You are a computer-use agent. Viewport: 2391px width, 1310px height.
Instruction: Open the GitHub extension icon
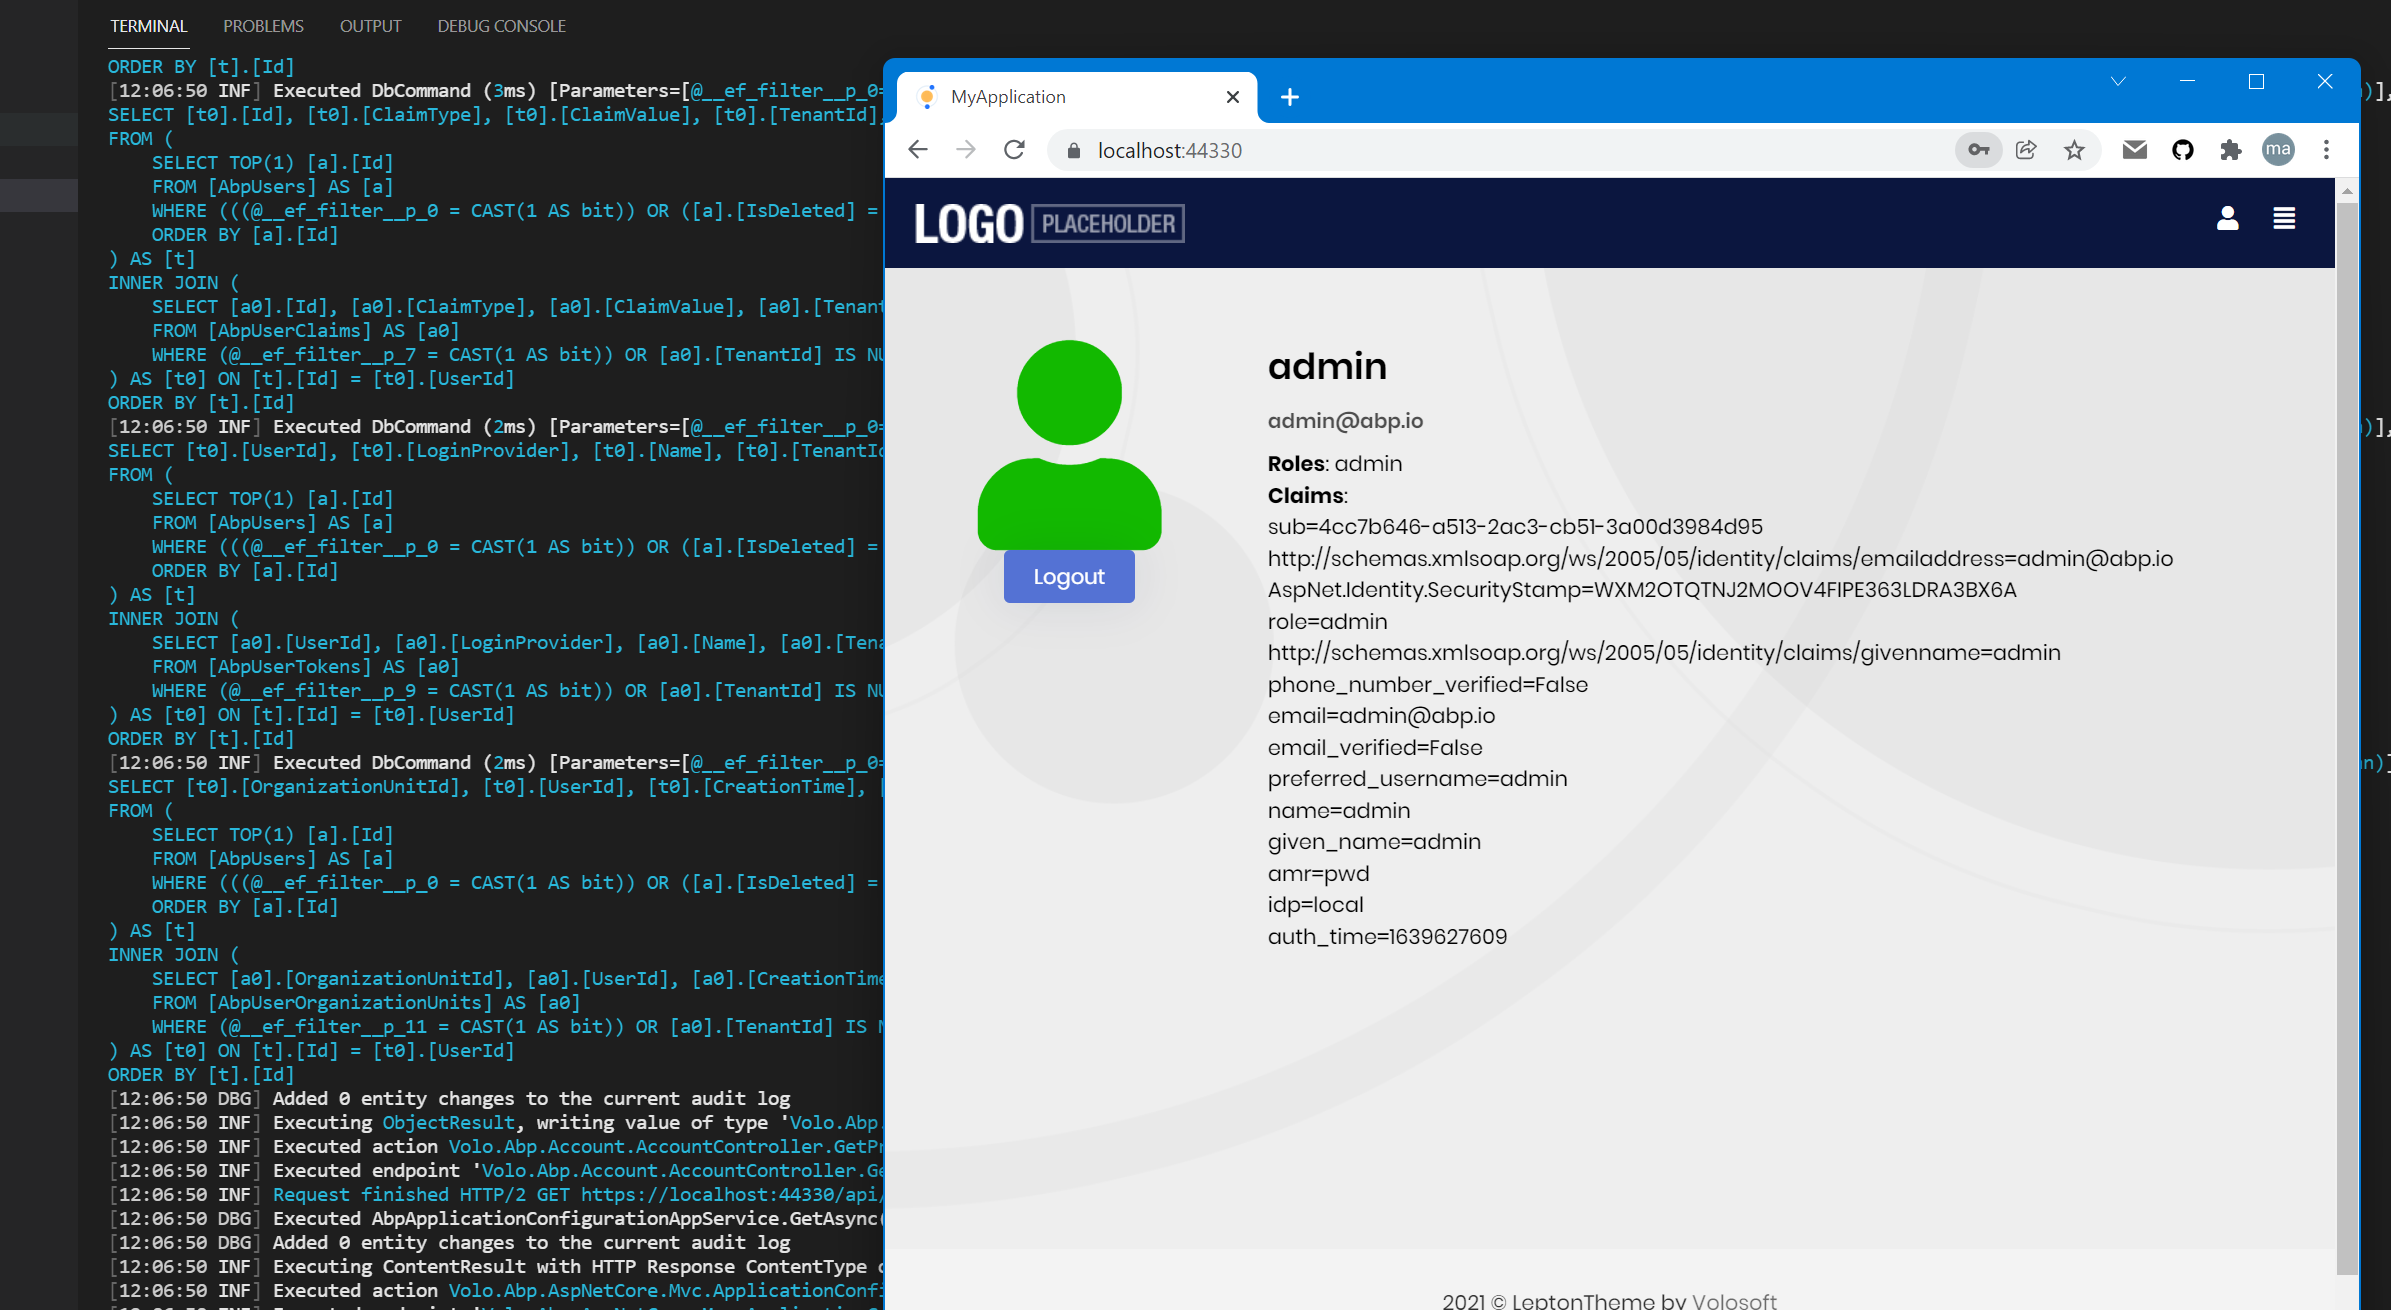click(x=2182, y=150)
